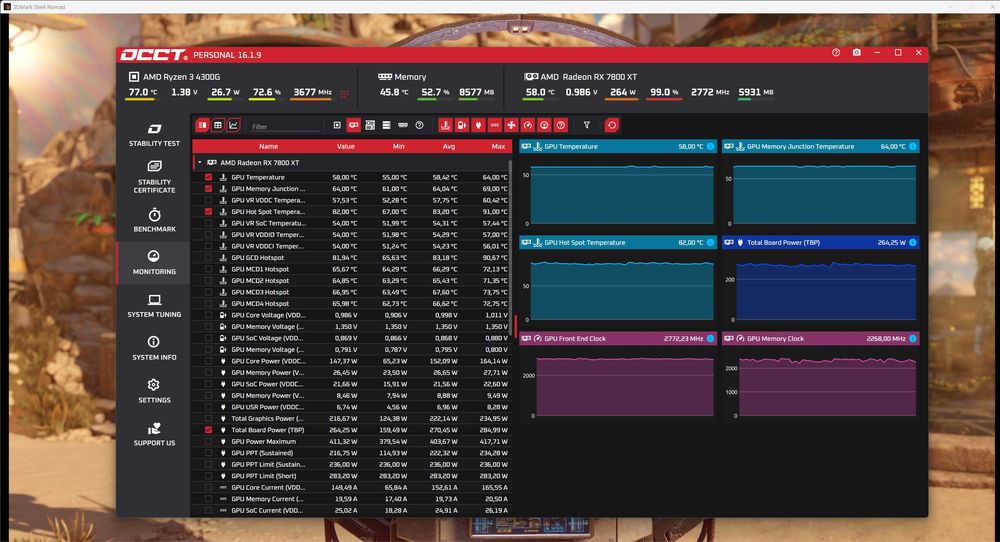Screen dimensions: 1000x542
Task: Open info for GPU Front End Clock graph
Action: [710, 339]
